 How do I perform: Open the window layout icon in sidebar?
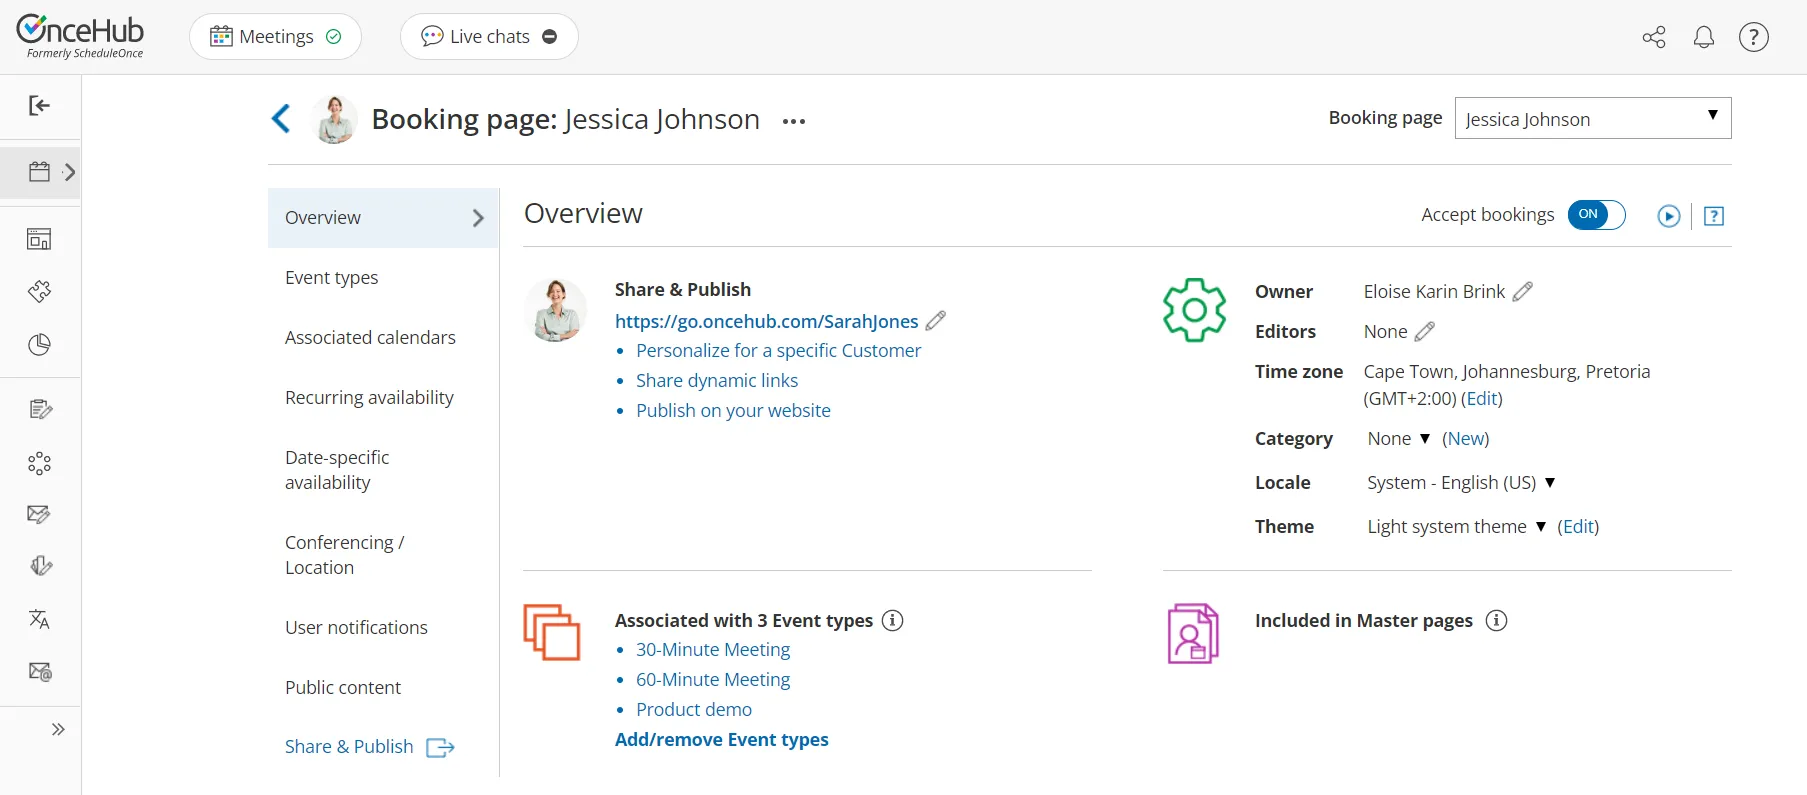[x=39, y=239]
